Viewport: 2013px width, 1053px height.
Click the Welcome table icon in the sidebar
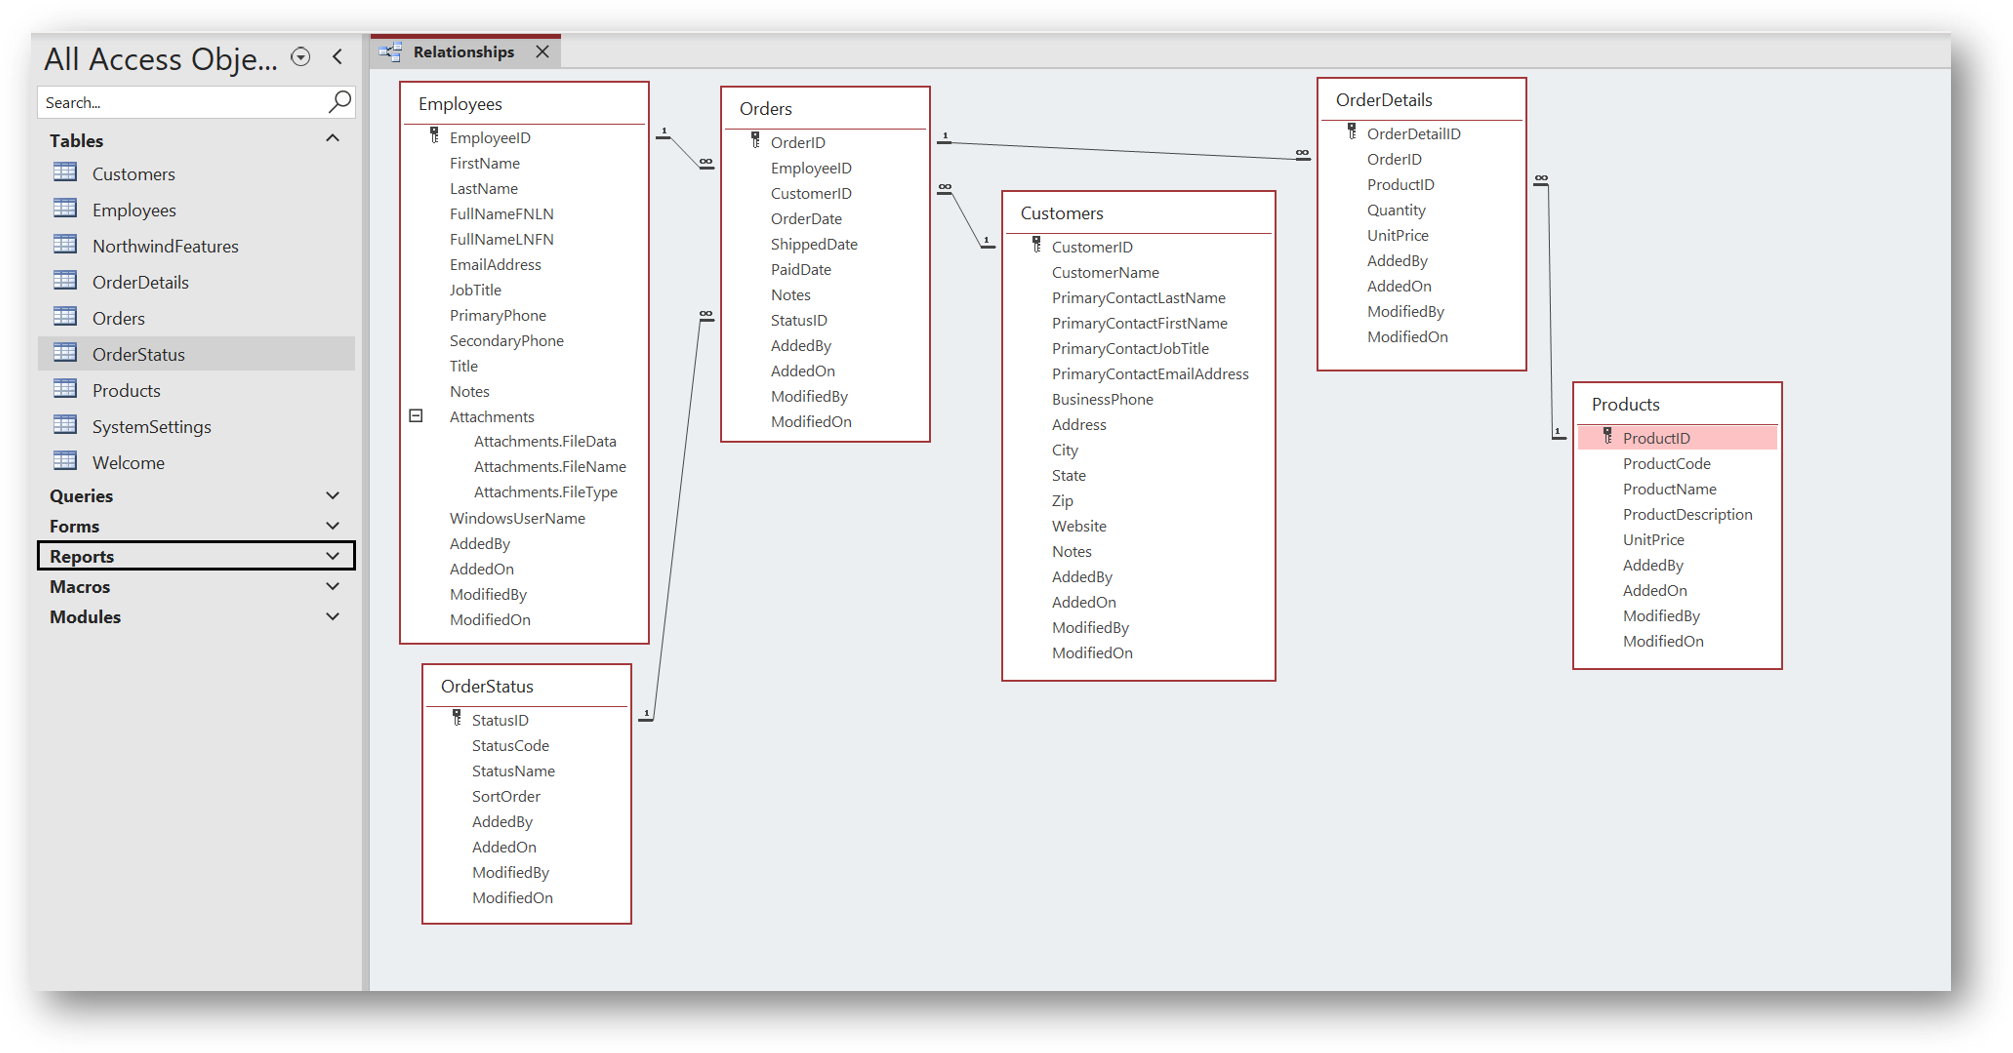tap(65, 461)
